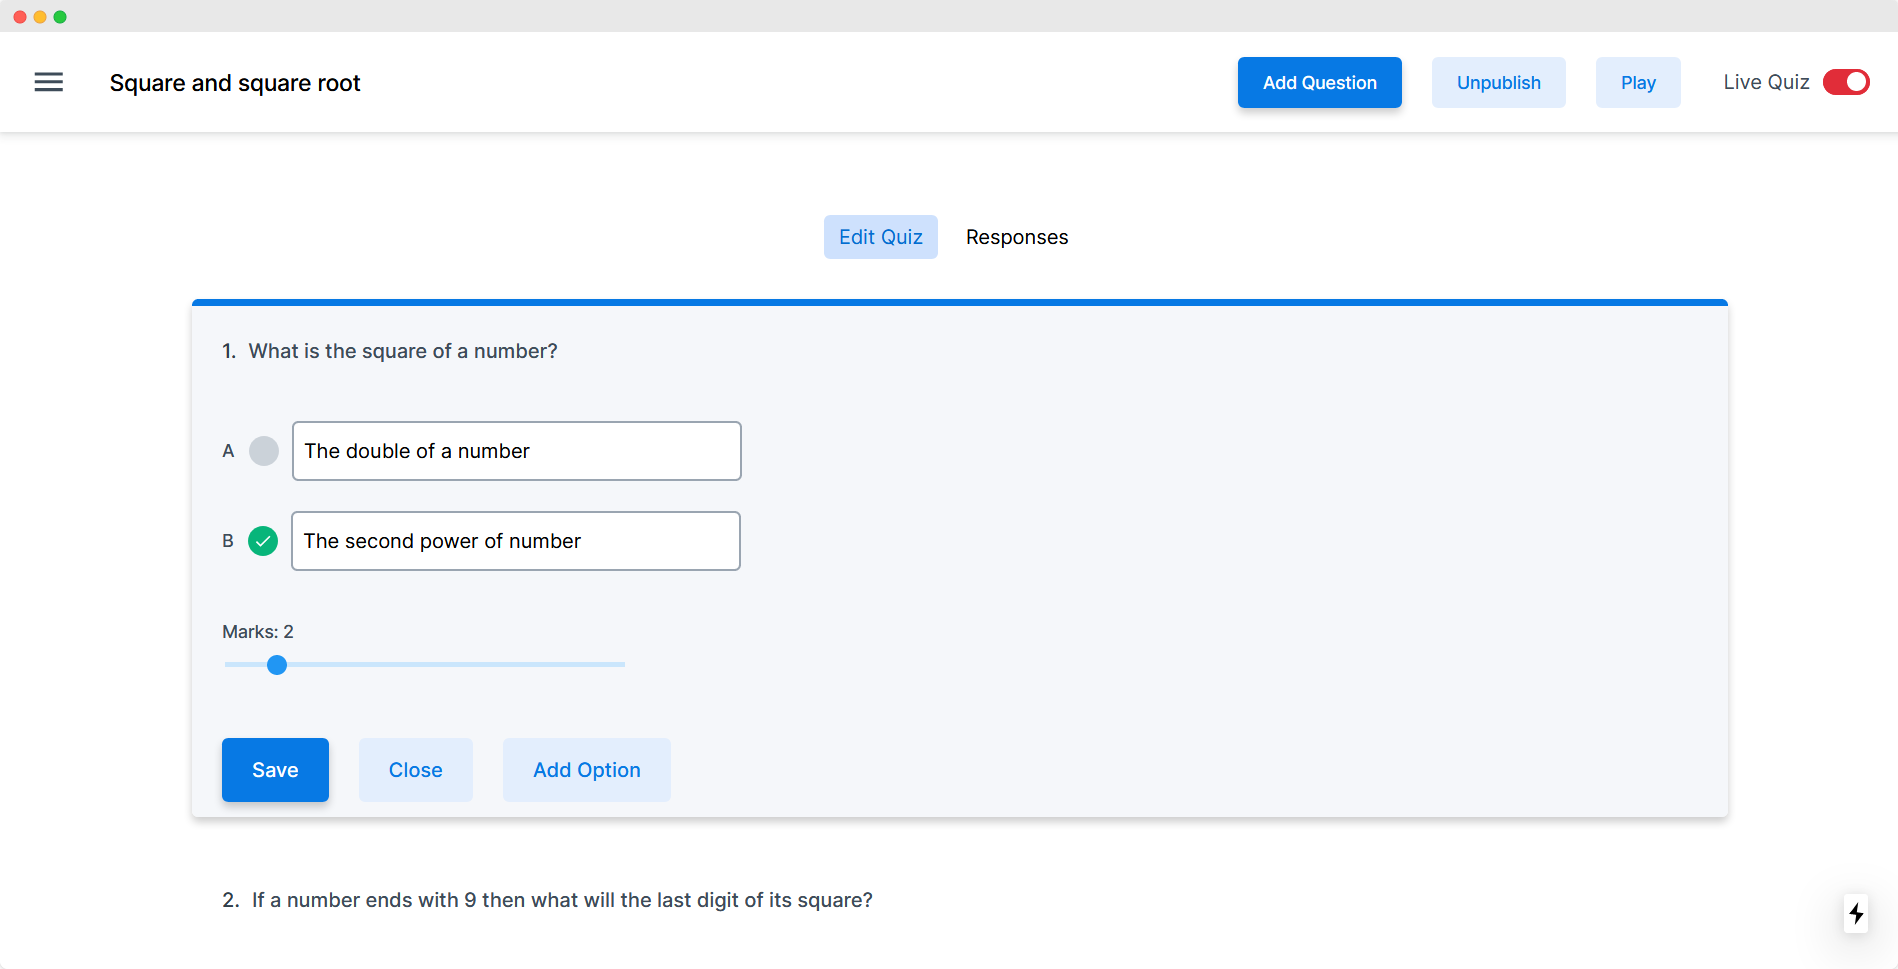Select the Edit Quiz tab
Image resolution: width=1898 pixels, height=969 pixels.
[x=881, y=237]
